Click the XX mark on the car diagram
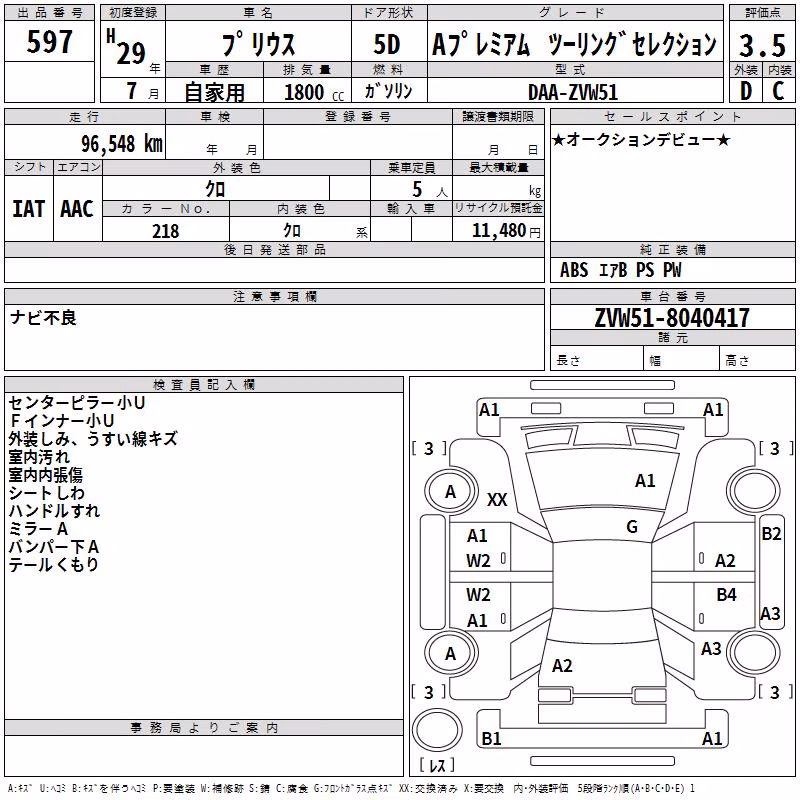 497,499
